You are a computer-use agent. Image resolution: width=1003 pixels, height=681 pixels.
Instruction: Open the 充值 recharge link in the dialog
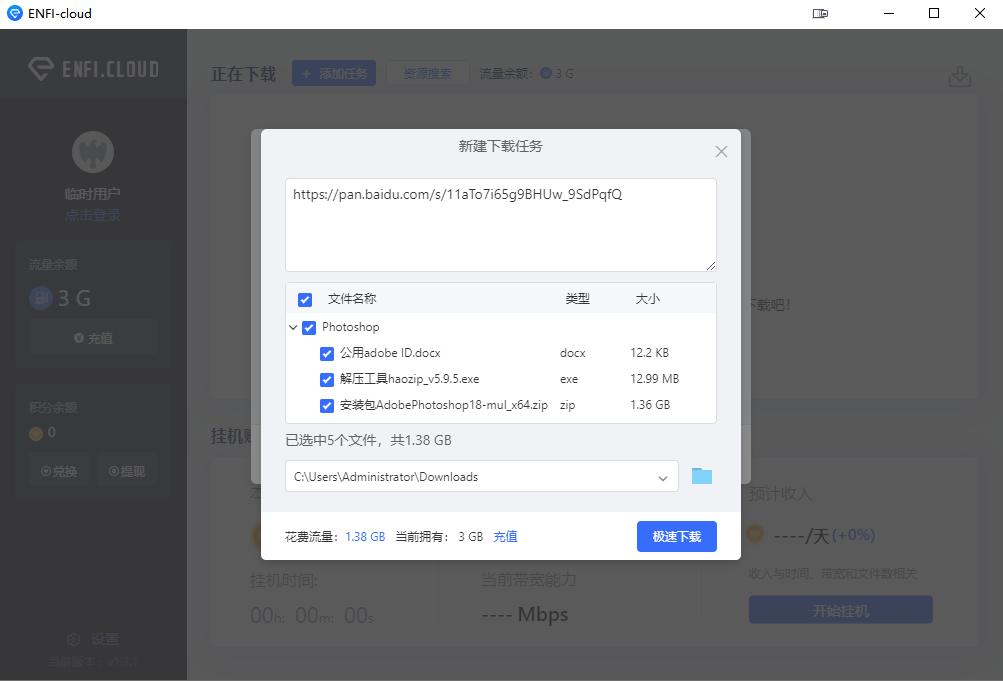[505, 536]
